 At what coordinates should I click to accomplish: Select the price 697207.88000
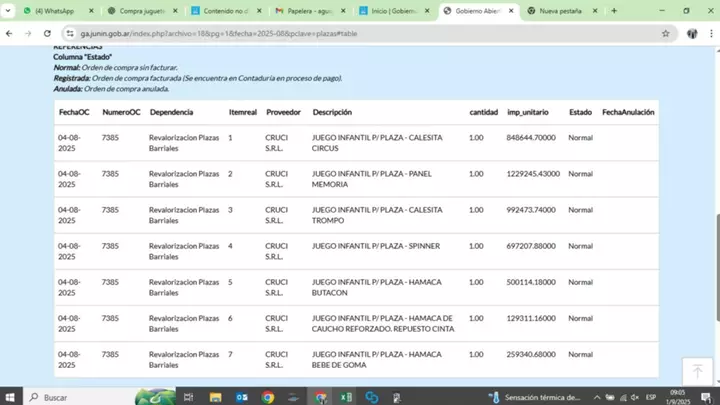[531, 246]
